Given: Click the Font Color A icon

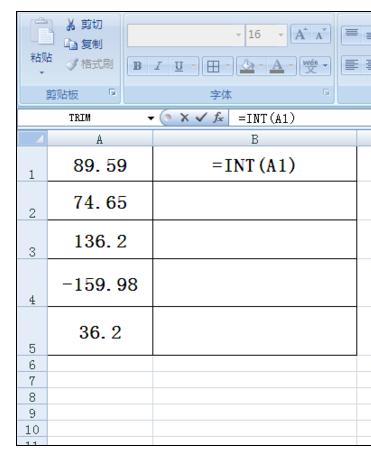Looking at the screenshot, I should coord(277,66).
